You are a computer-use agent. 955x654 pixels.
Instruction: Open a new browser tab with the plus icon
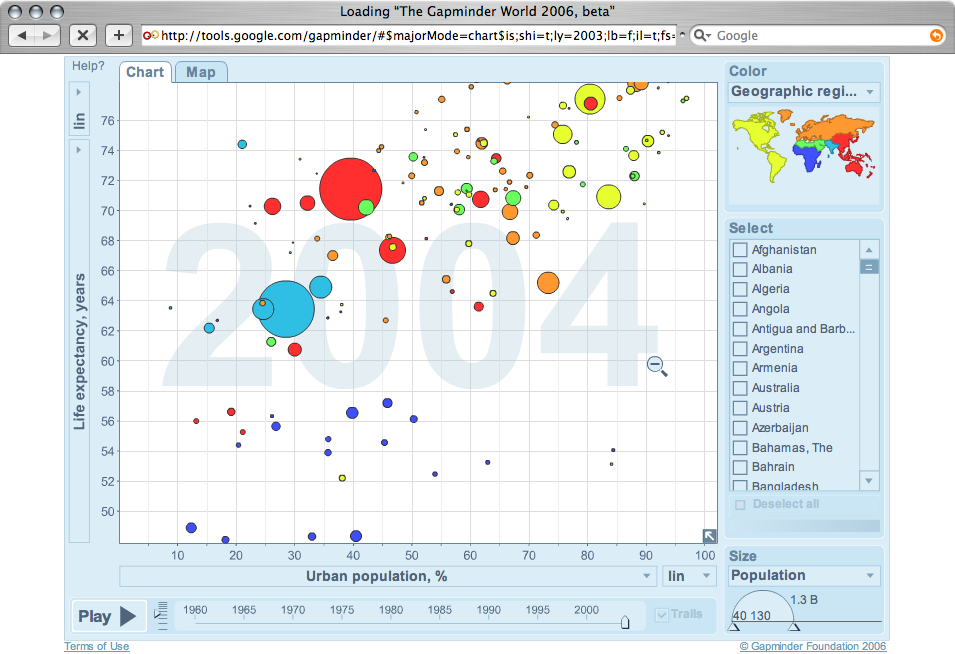(118, 34)
